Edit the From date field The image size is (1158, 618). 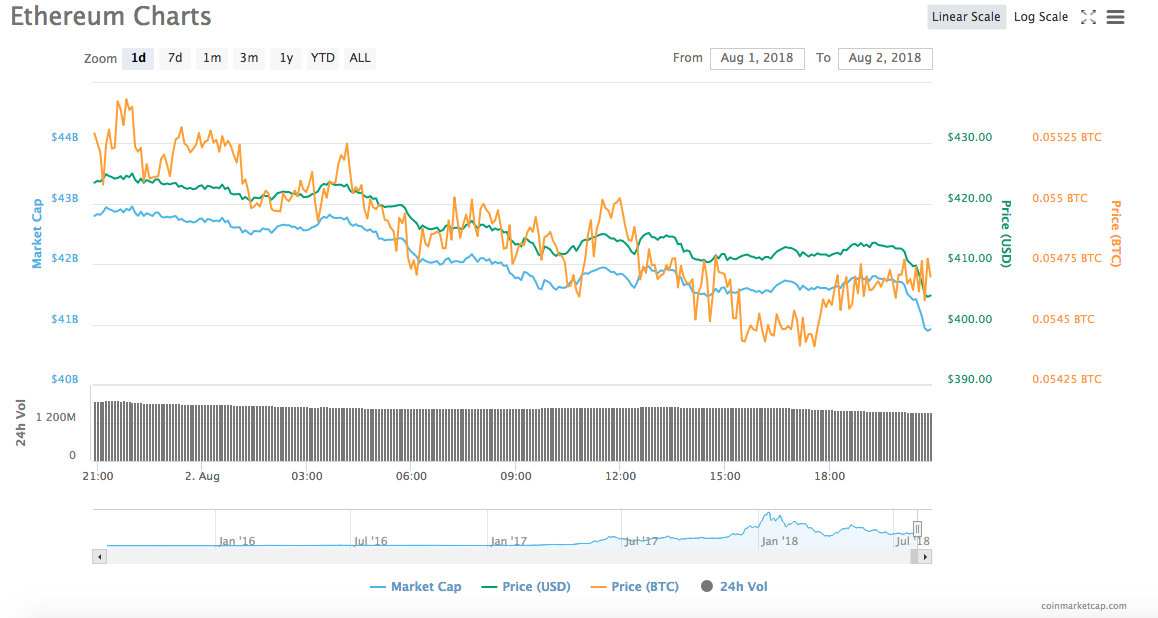[757, 58]
